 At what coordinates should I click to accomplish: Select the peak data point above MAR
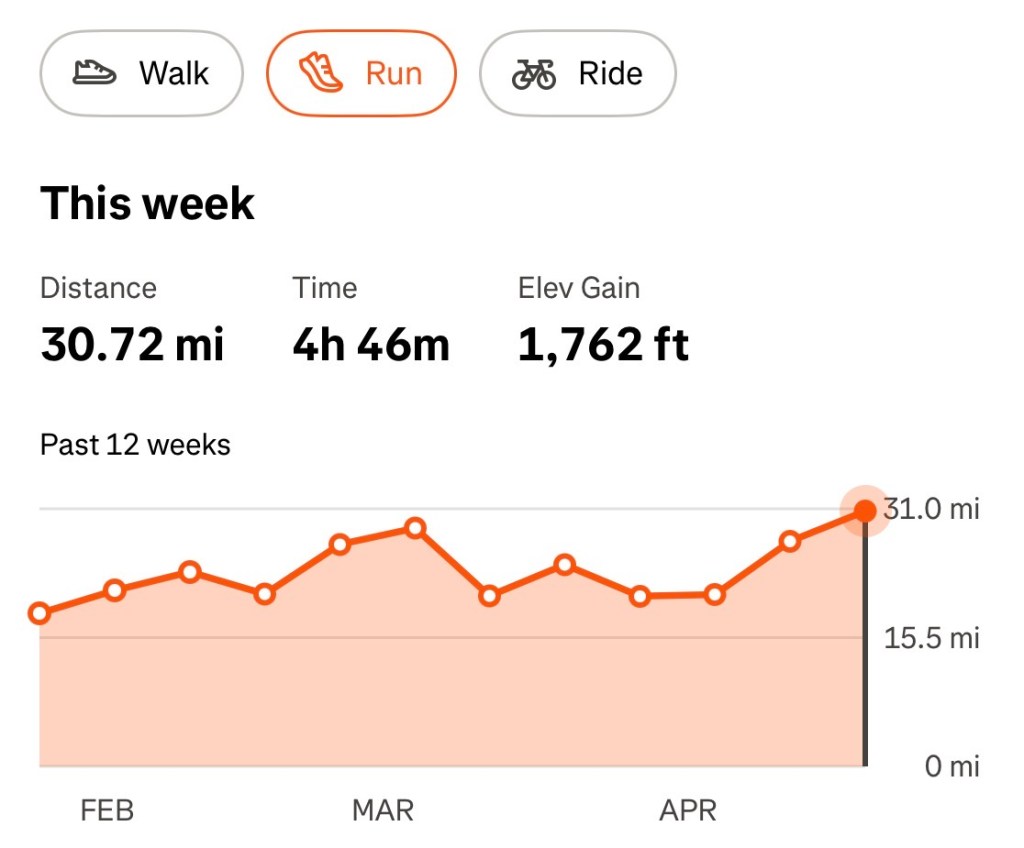pyautogui.click(x=415, y=528)
